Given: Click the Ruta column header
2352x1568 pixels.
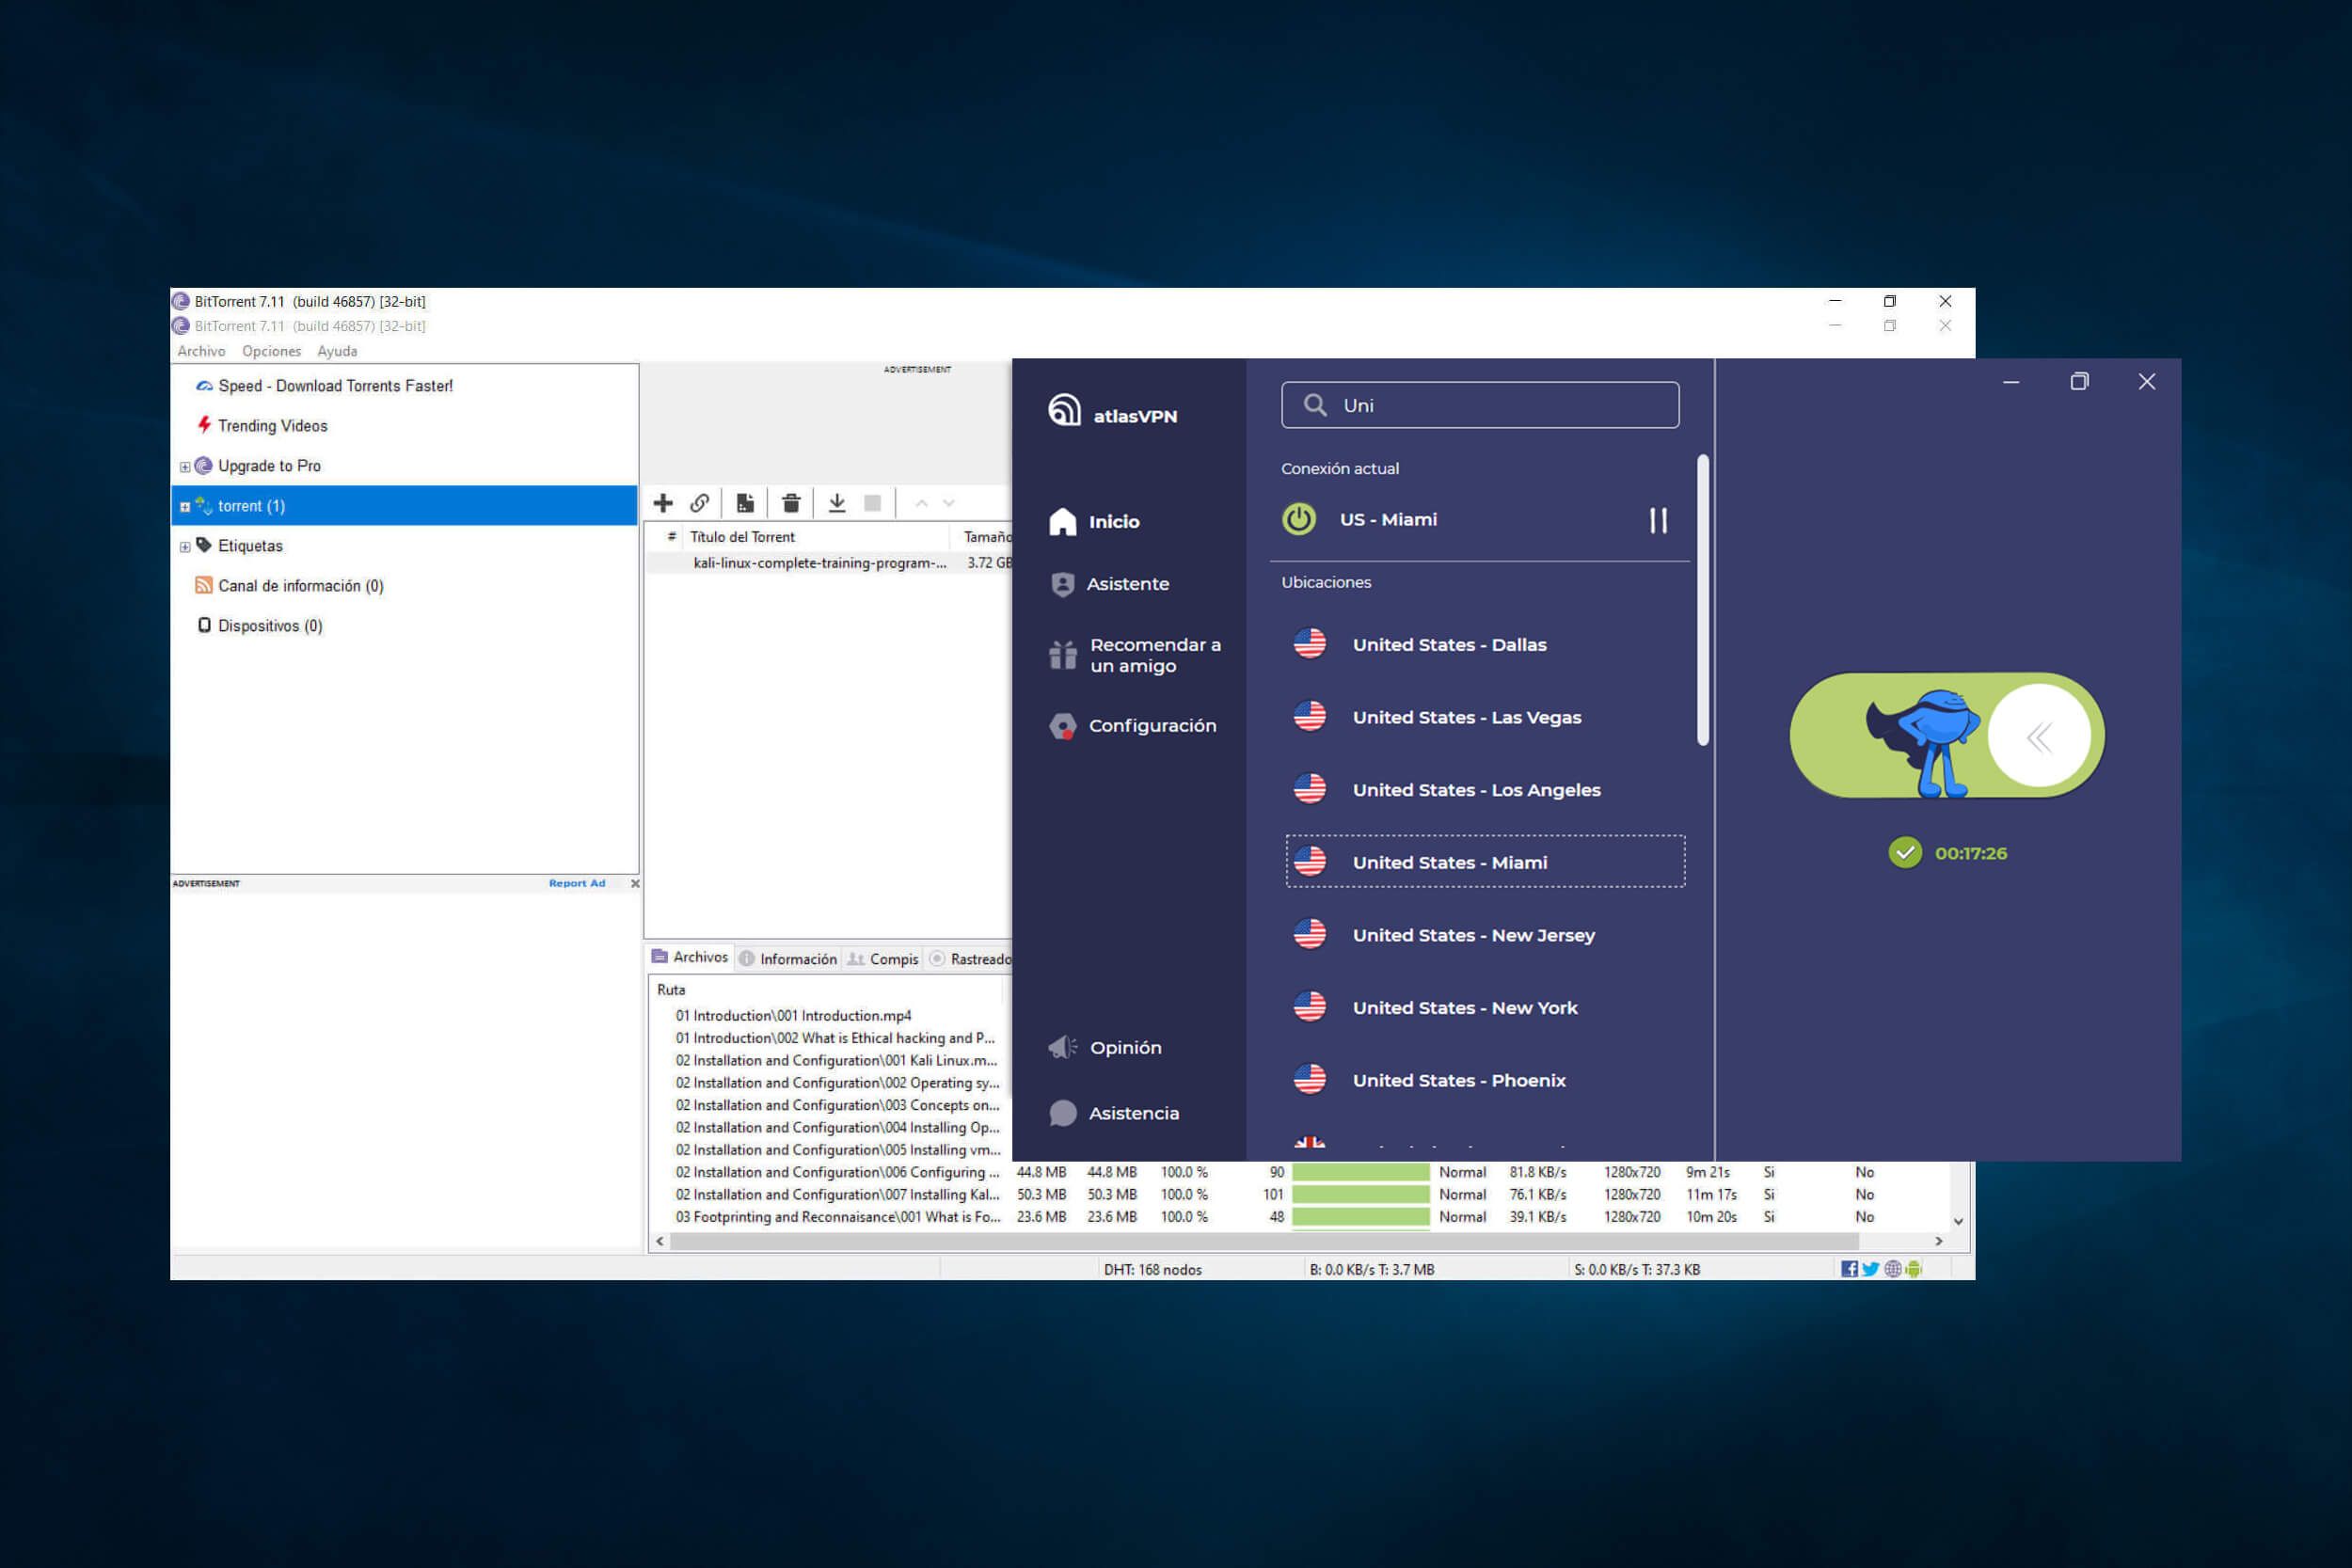Looking at the screenshot, I should tap(671, 990).
